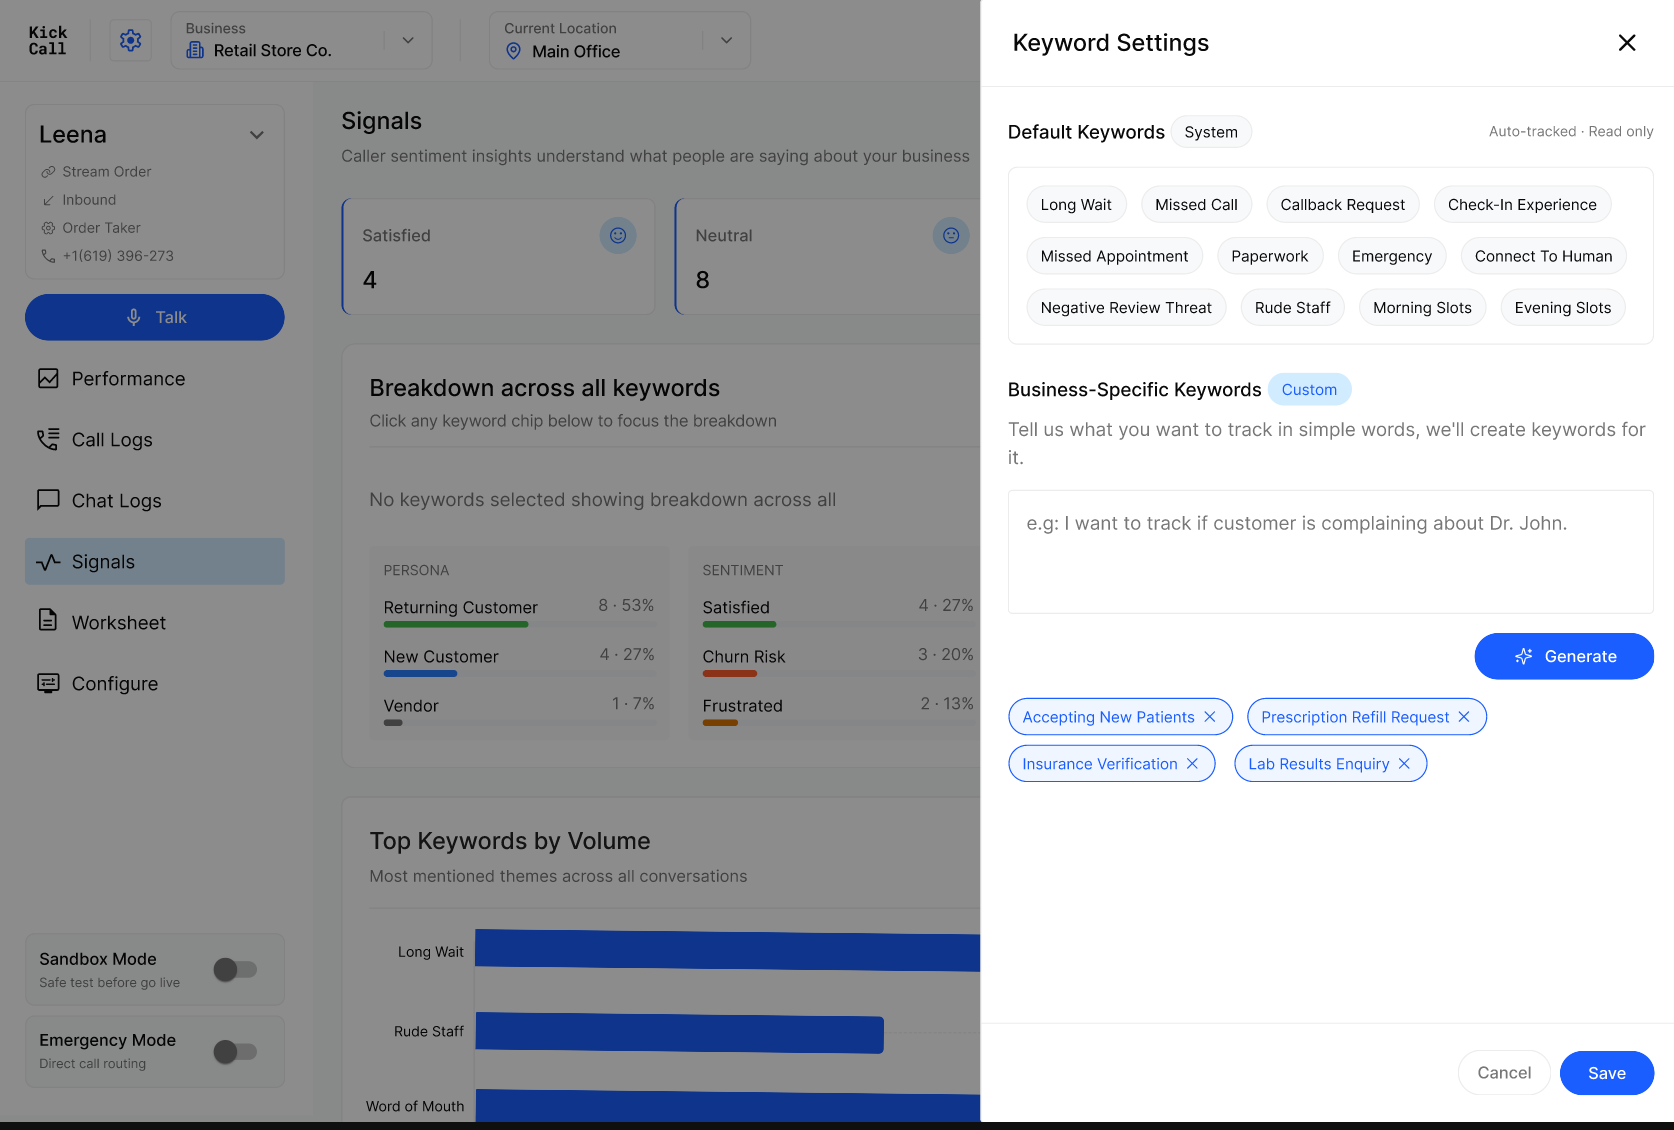Click the Order Taker role icon
Screen dimensions: 1674x1130
(48, 228)
